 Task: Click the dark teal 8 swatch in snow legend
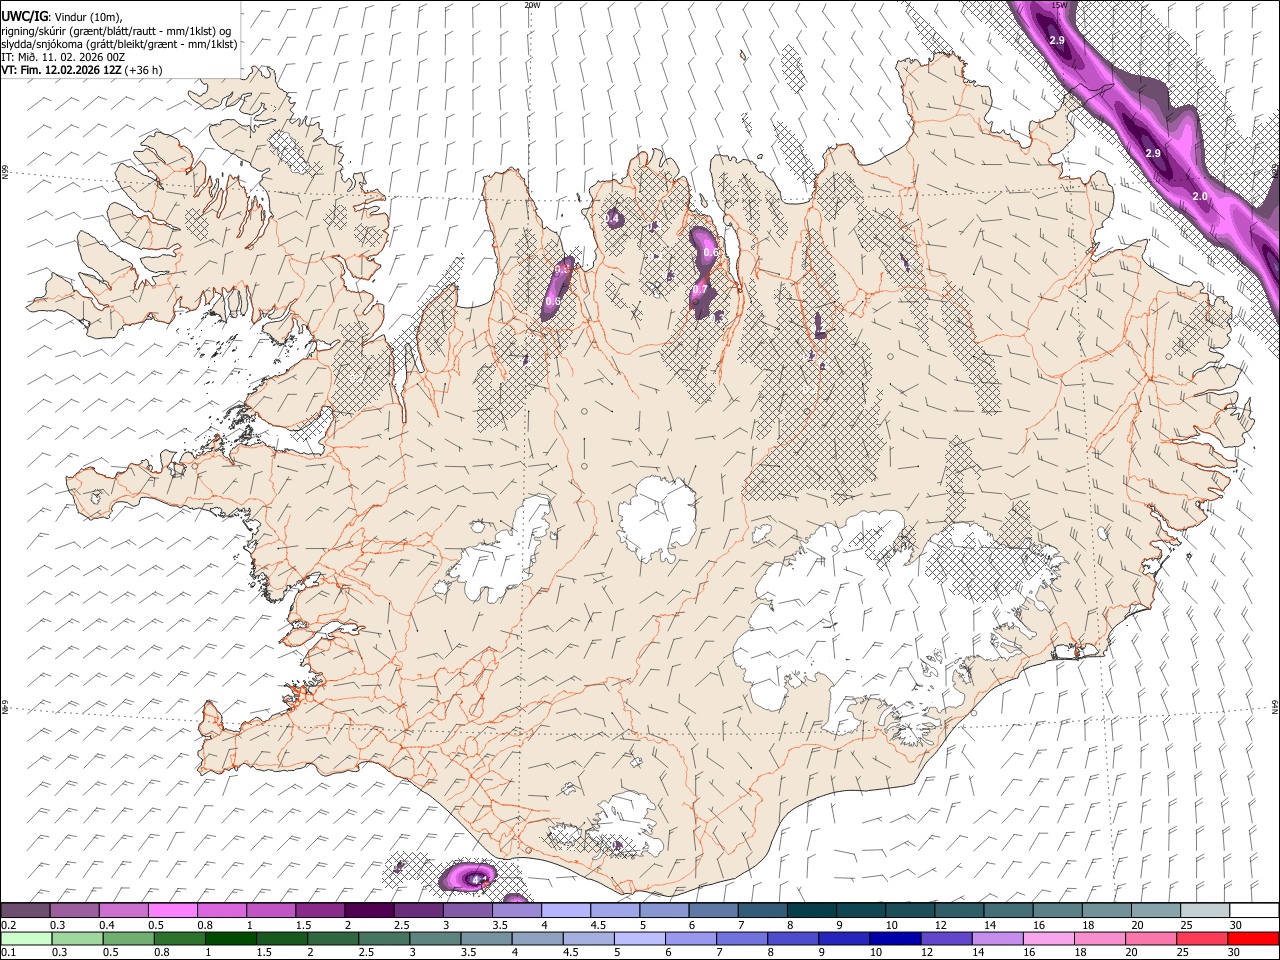tap(812, 911)
